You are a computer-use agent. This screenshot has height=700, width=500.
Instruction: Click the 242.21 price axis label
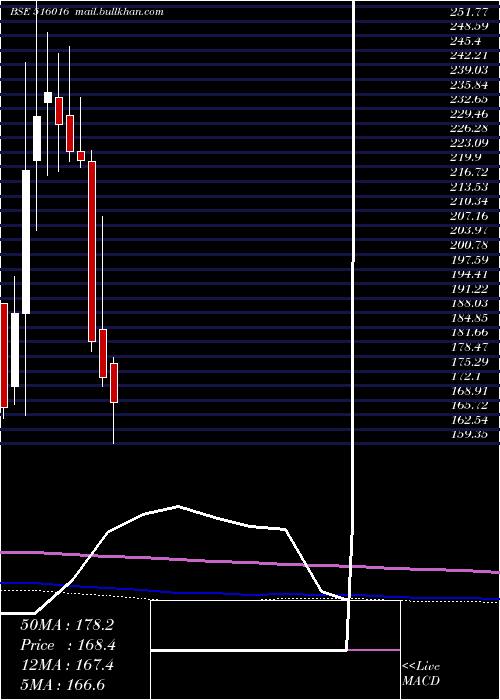point(469,56)
